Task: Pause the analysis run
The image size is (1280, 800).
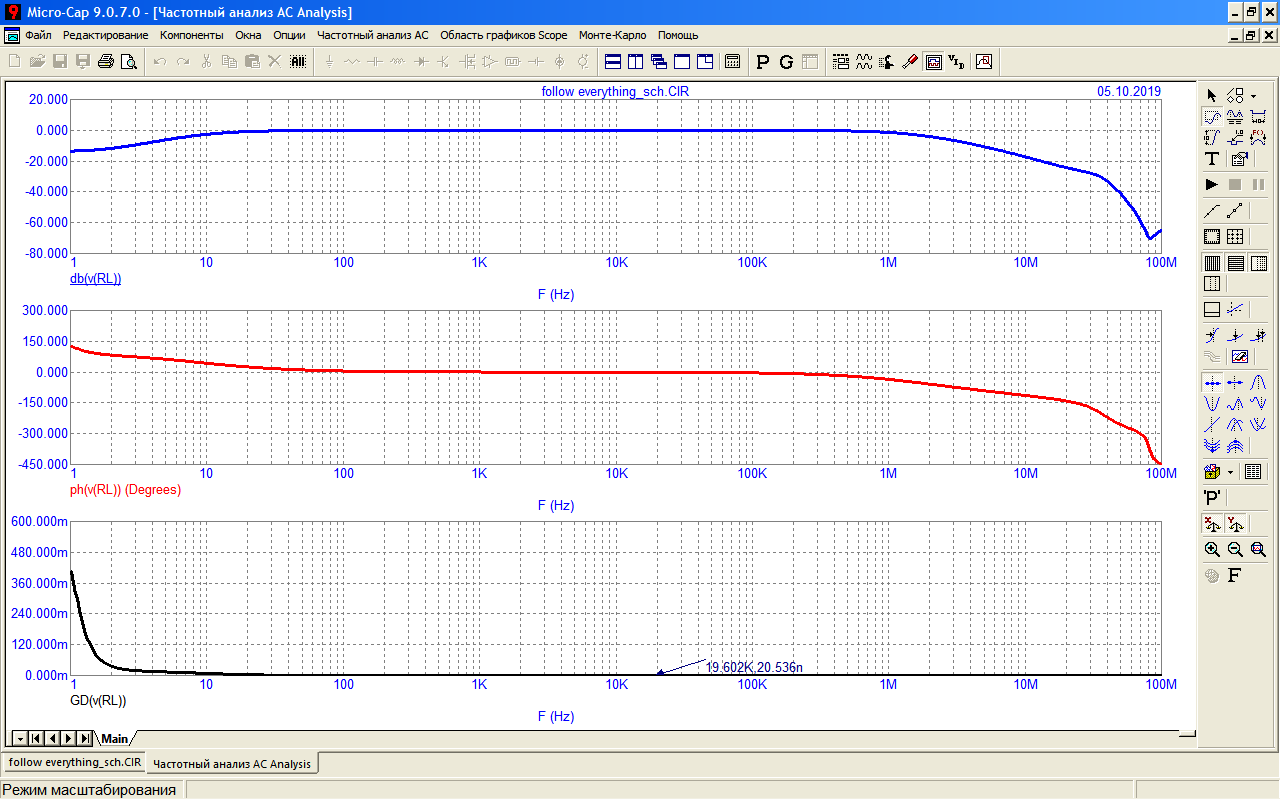Action: [1258, 185]
